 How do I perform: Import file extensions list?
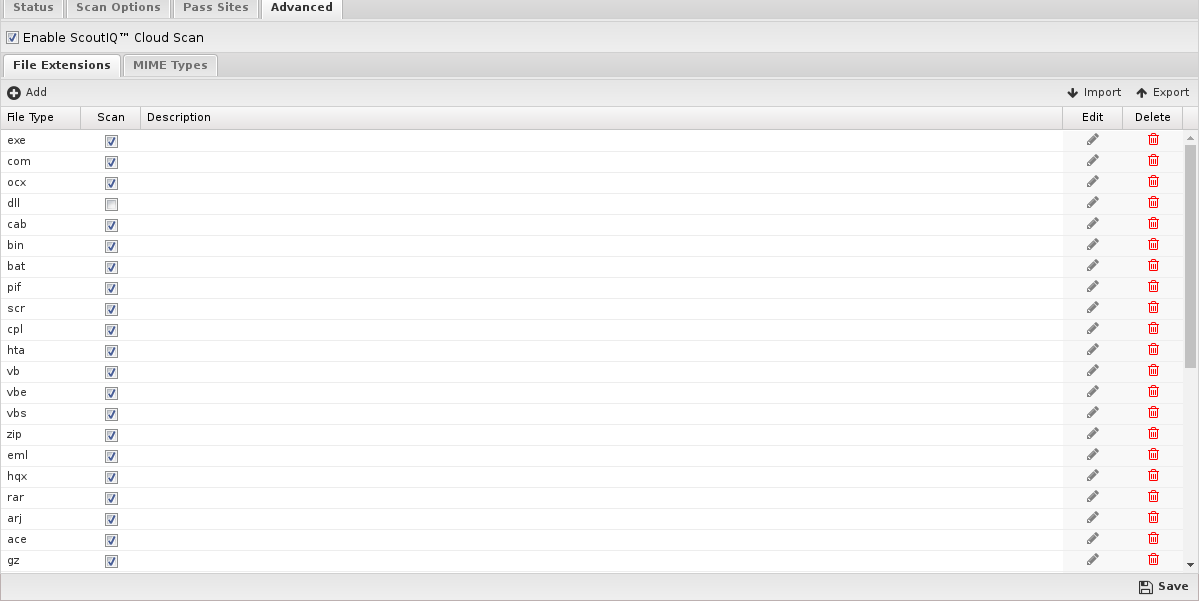point(1094,93)
